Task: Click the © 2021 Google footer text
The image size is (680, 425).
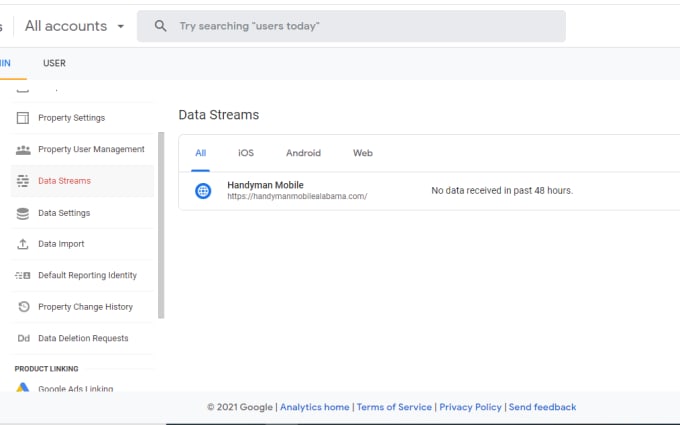Action: tap(240, 407)
